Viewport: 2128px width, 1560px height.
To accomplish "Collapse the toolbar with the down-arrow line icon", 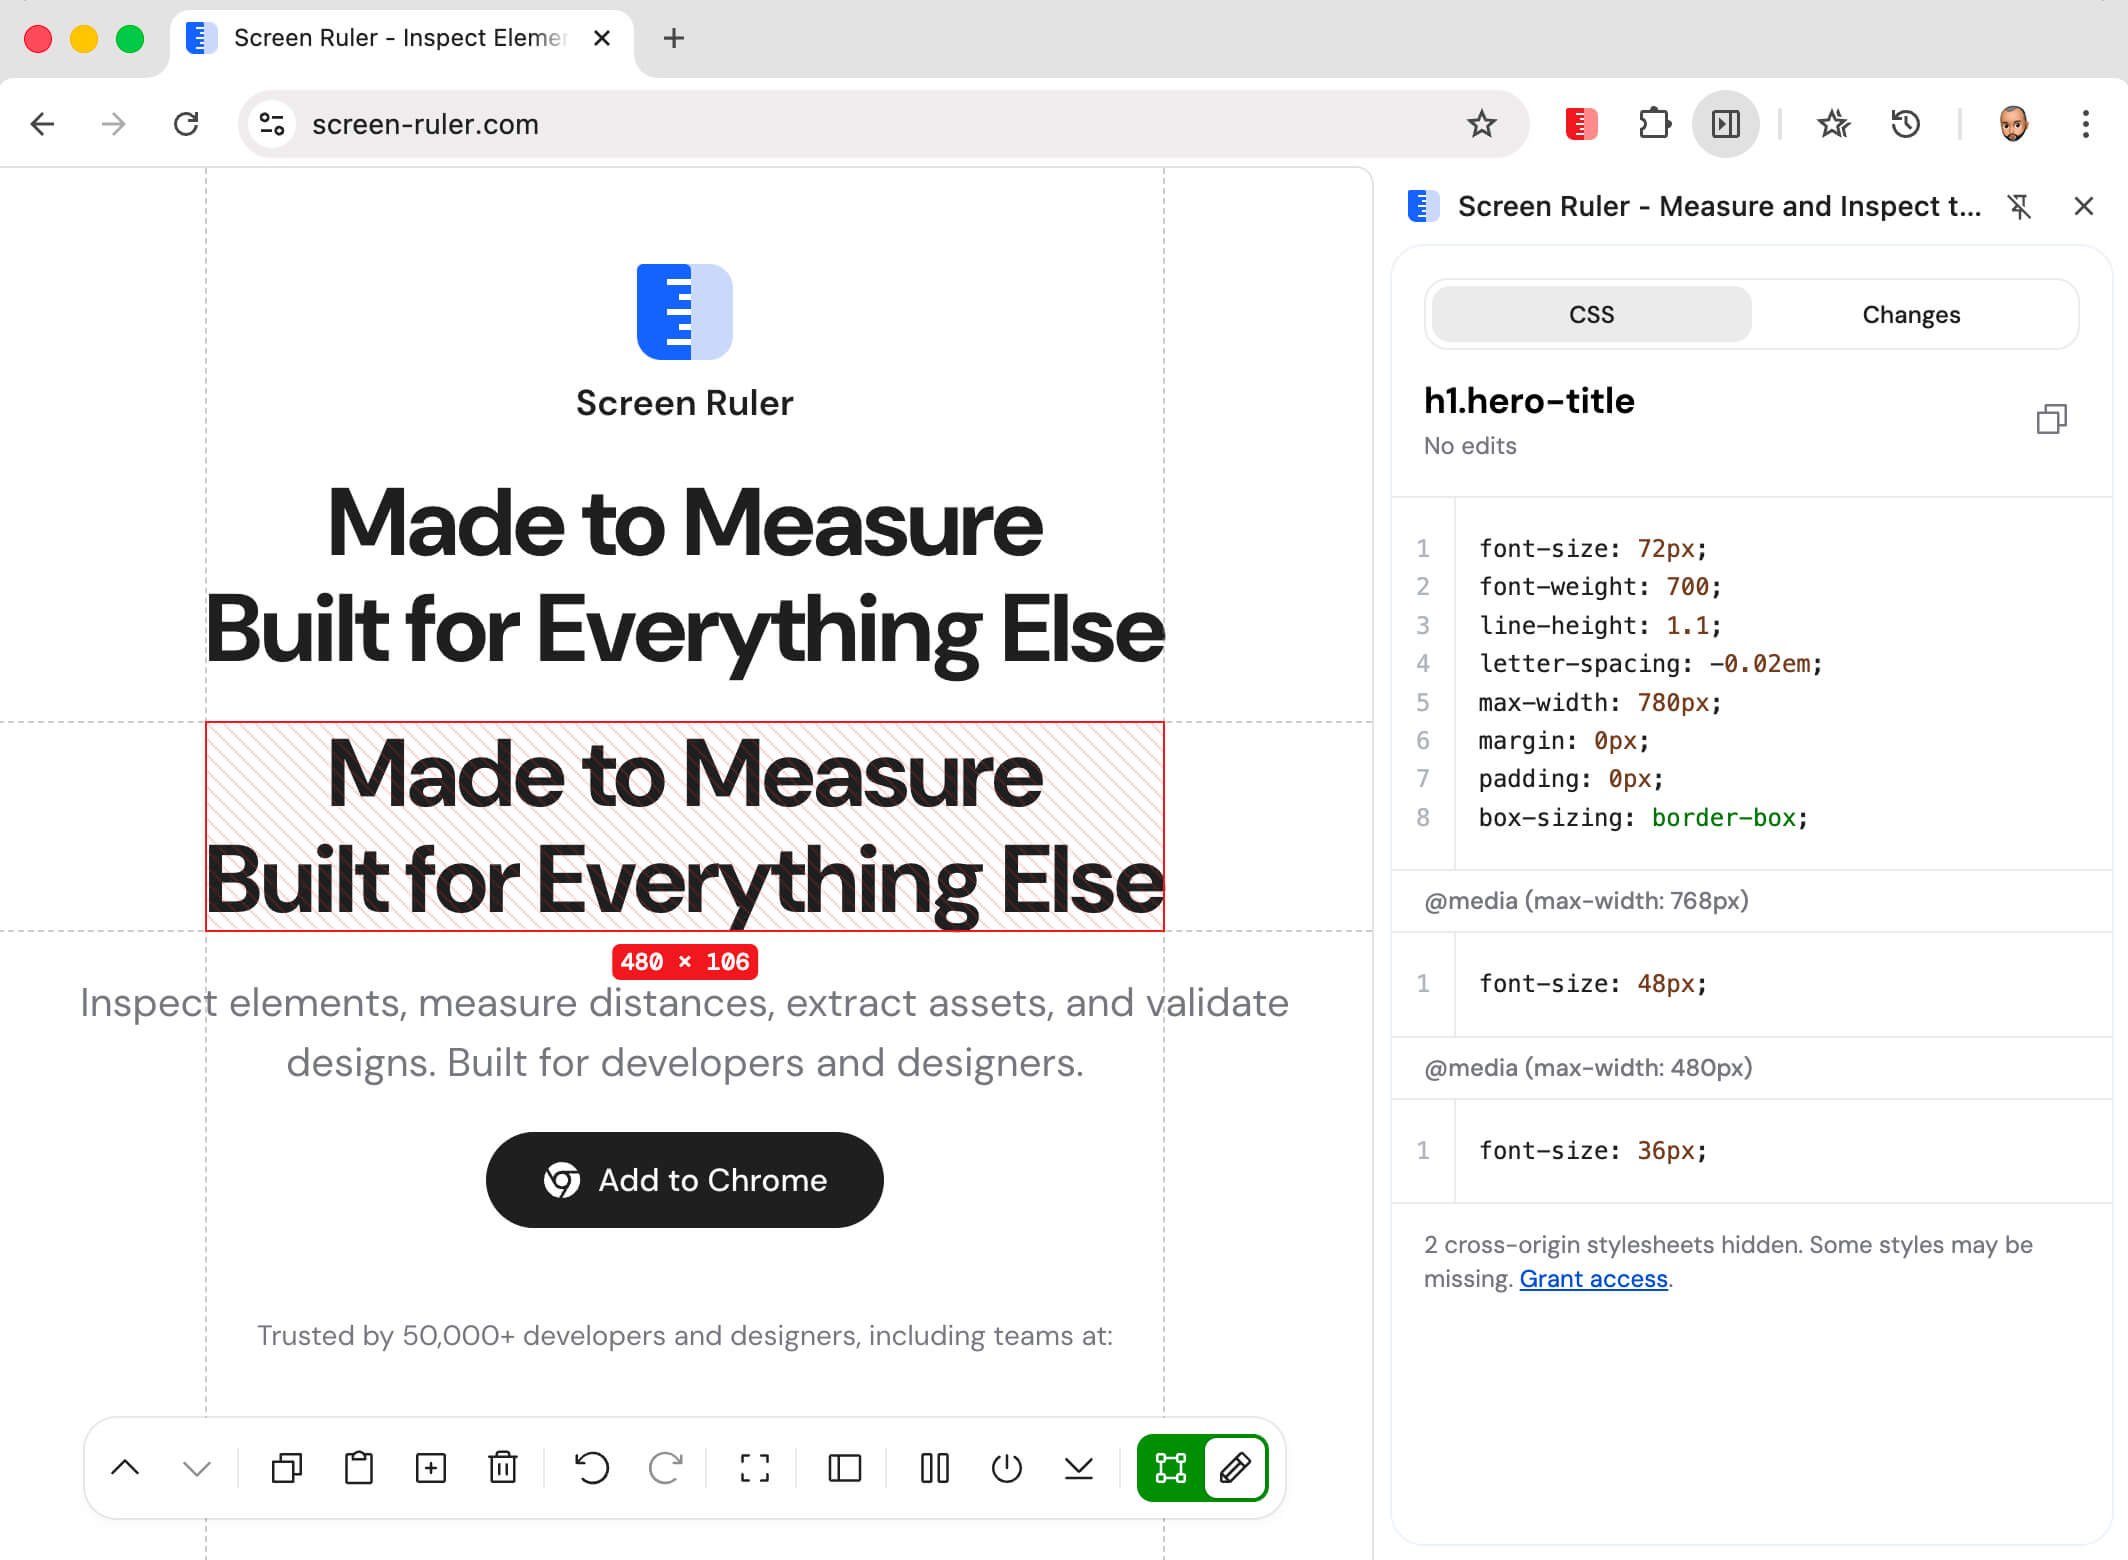I will point(1079,1468).
